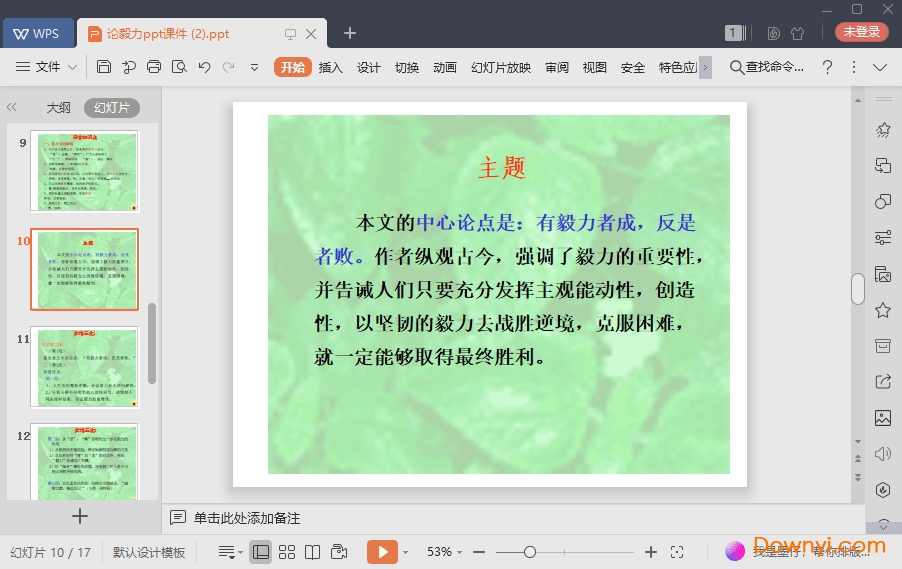This screenshot has width=902, height=569.
Task: Click the undo arrow icon
Action: [x=204, y=67]
